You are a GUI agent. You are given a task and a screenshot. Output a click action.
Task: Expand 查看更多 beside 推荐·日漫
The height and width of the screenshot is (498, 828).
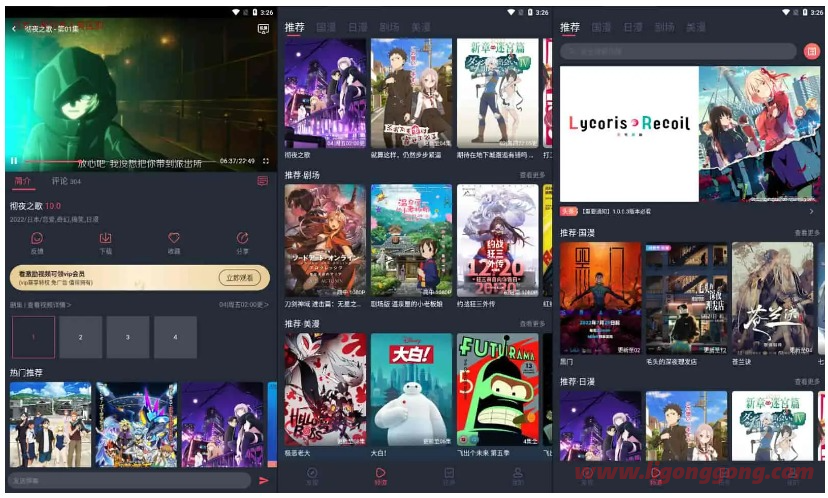tap(807, 381)
